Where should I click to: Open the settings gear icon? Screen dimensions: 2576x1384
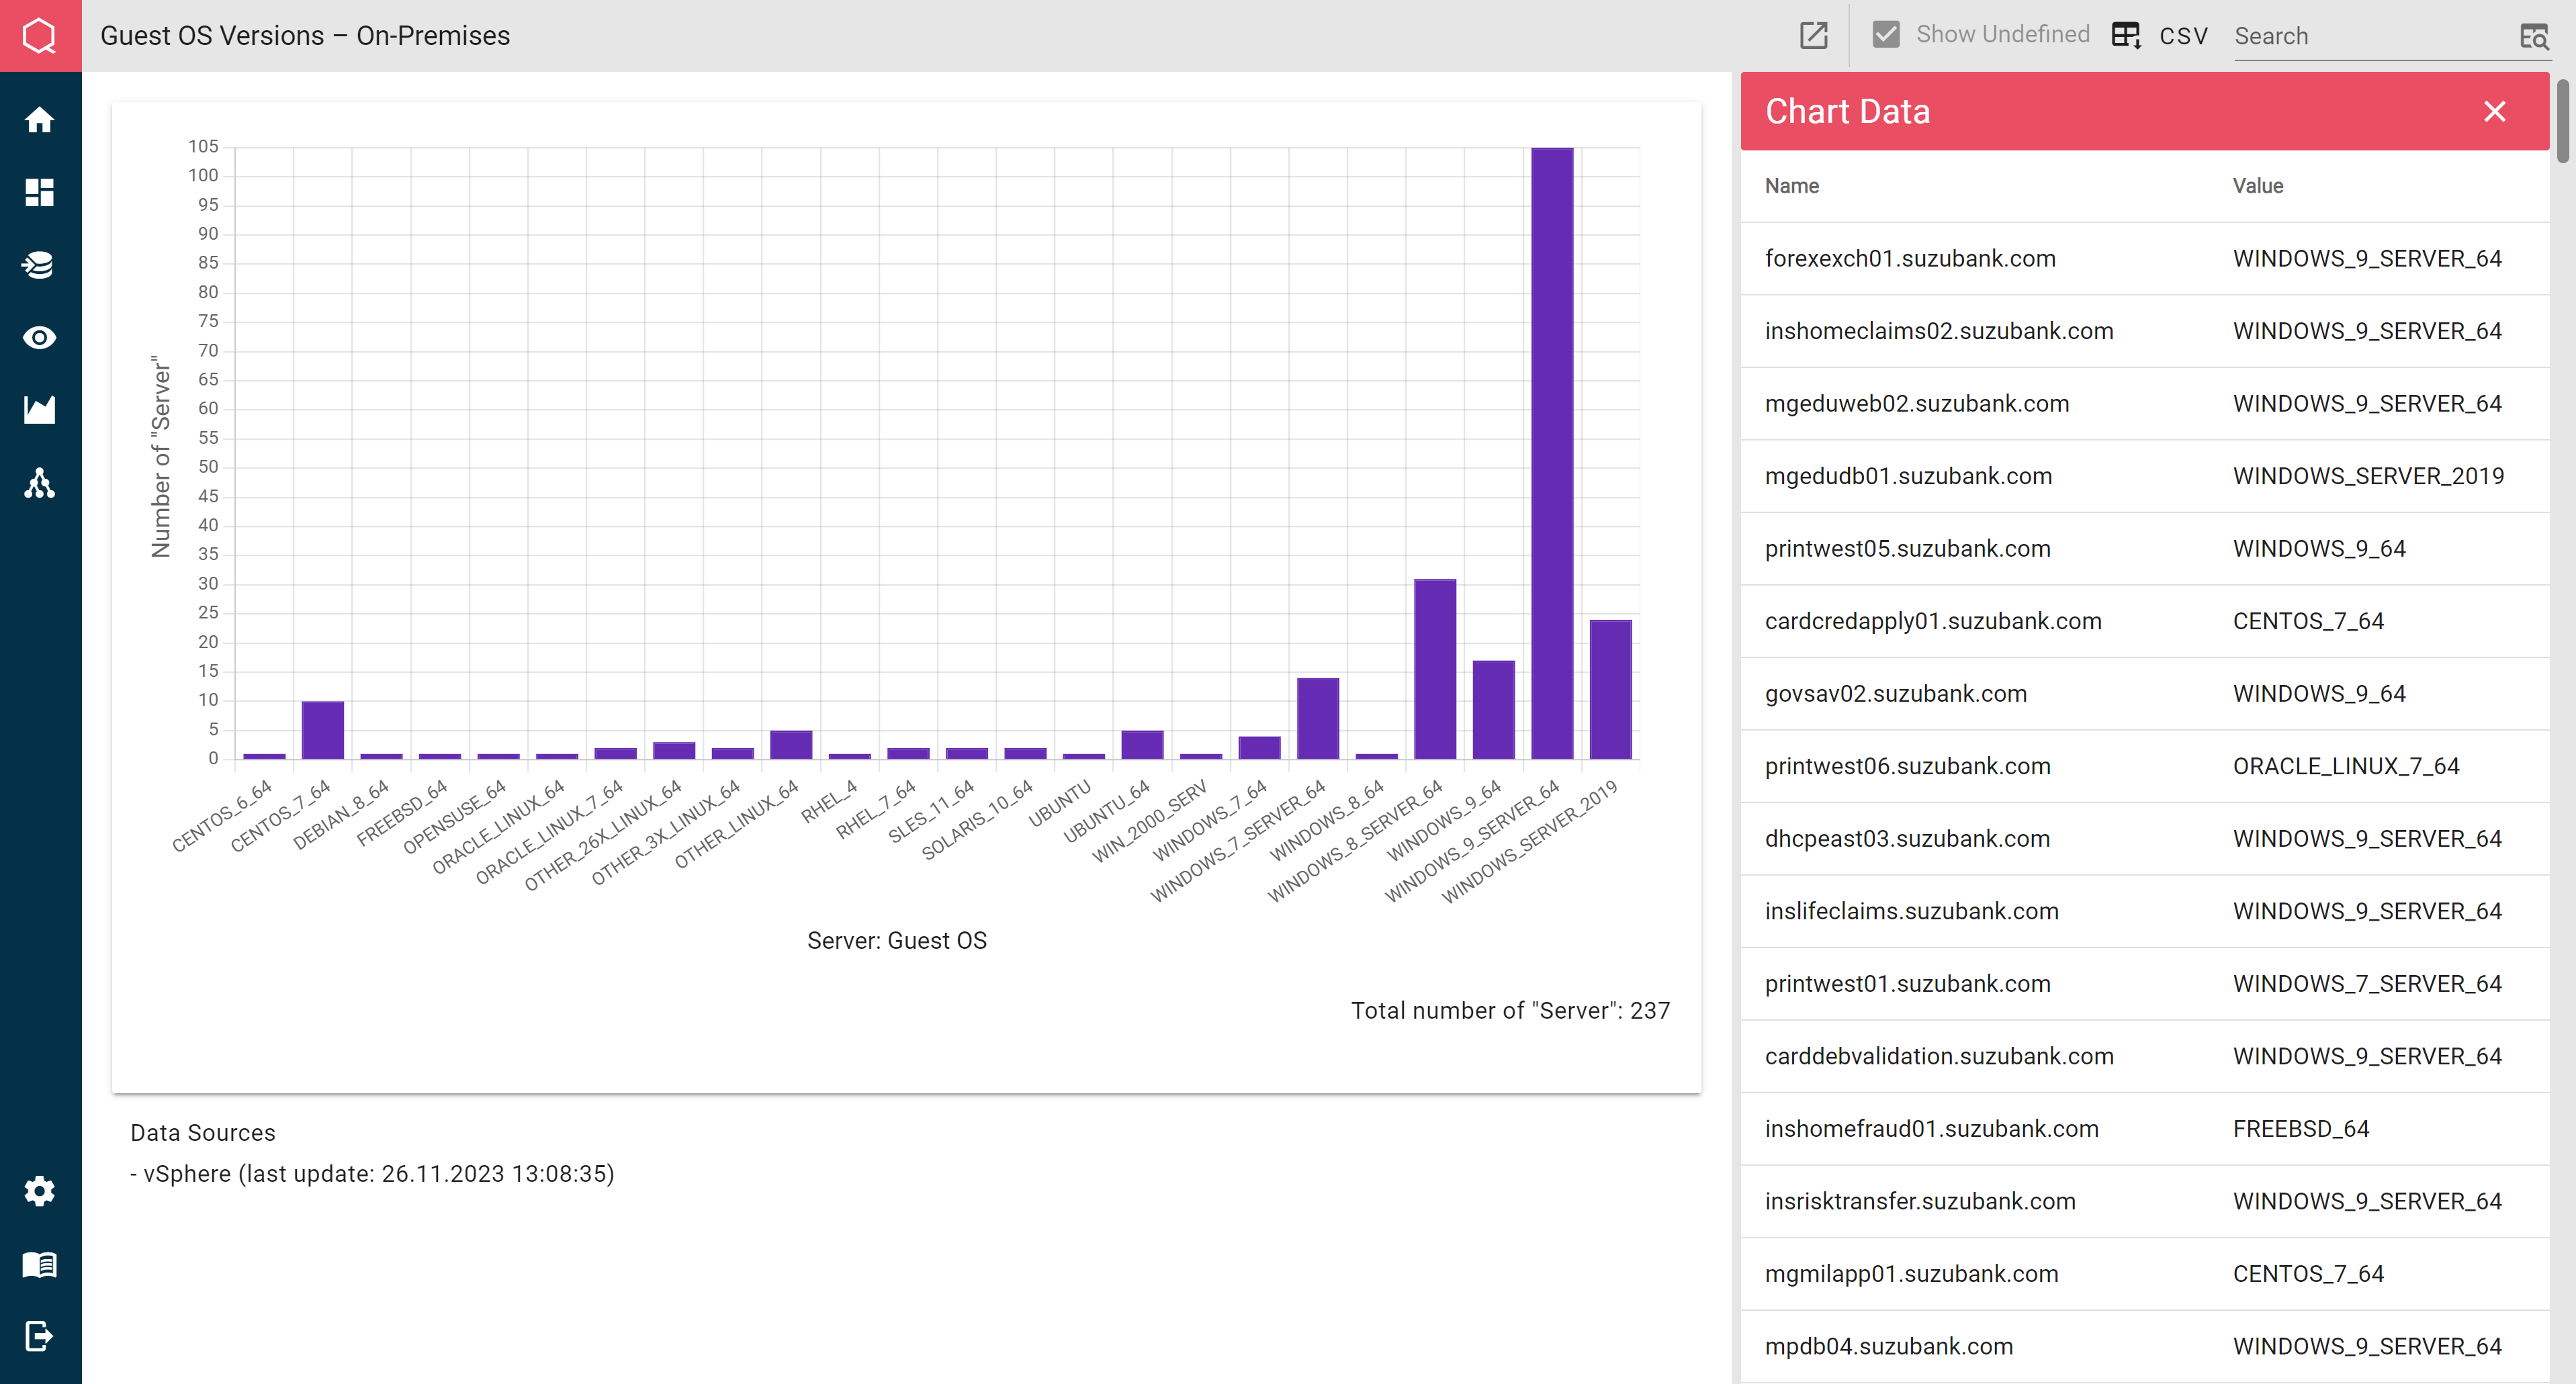[x=40, y=1191]
